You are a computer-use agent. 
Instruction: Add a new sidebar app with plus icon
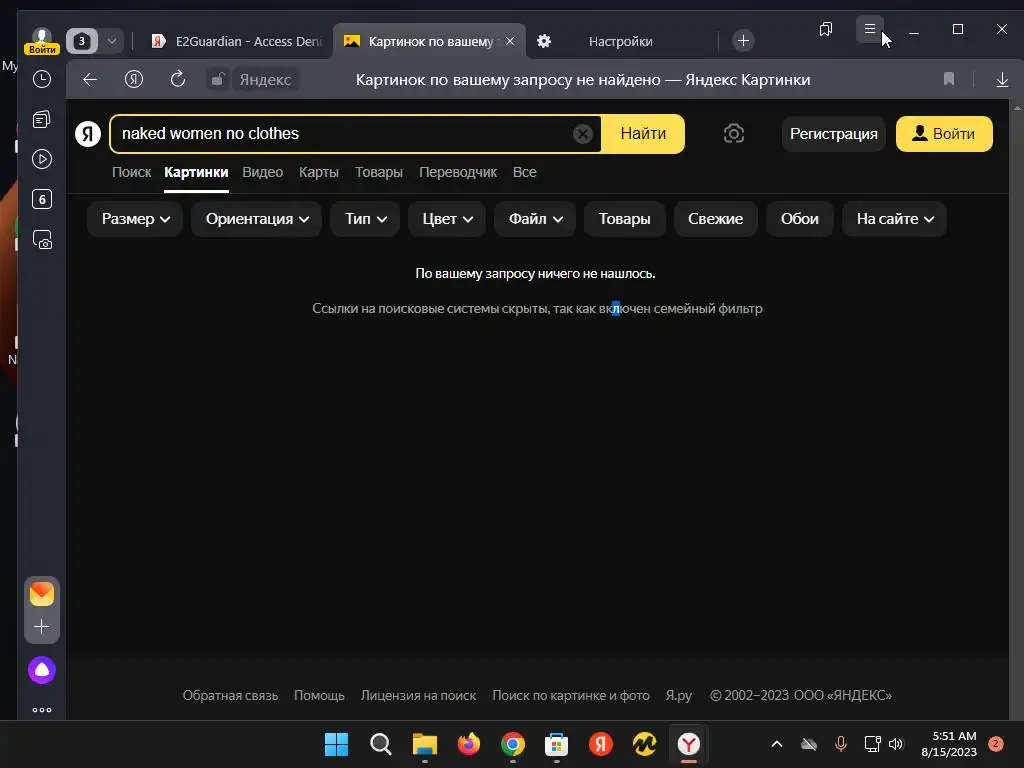pos(42,627)
